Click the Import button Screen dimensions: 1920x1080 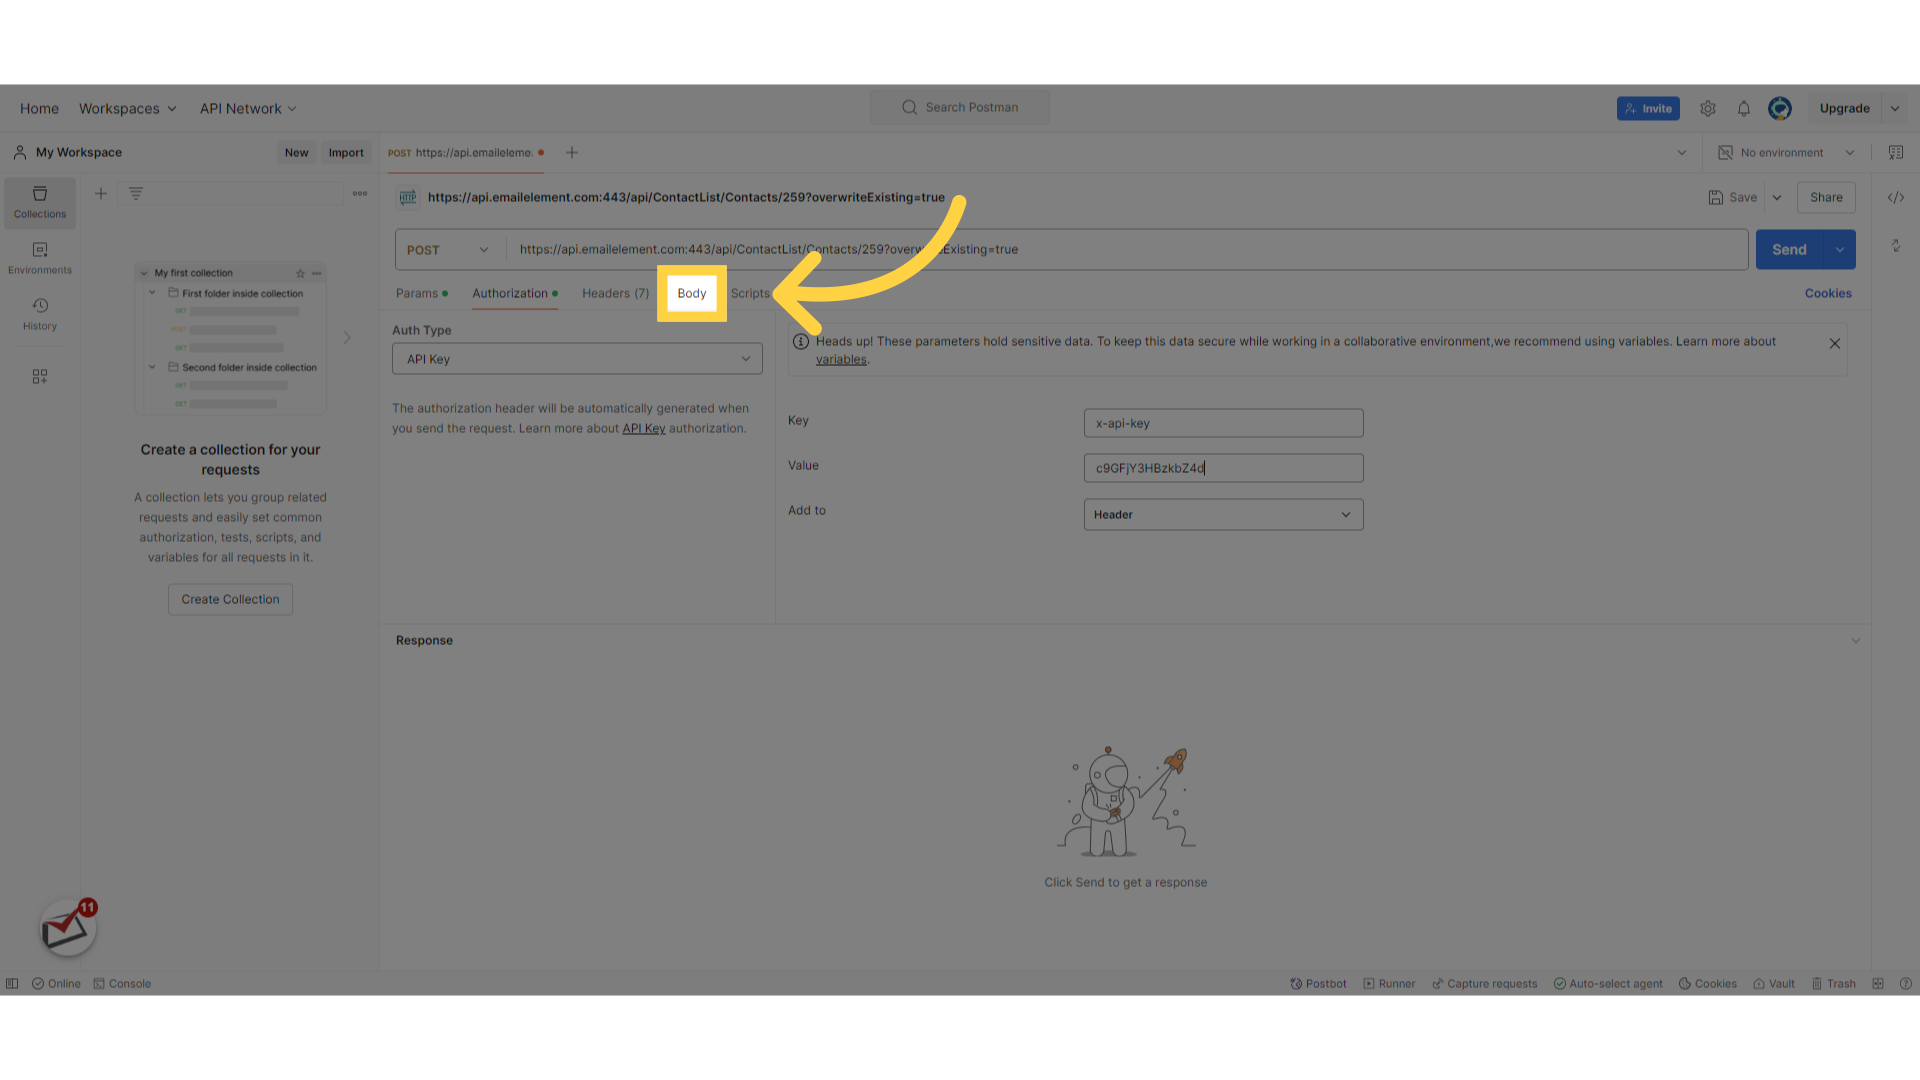point(346,153)
